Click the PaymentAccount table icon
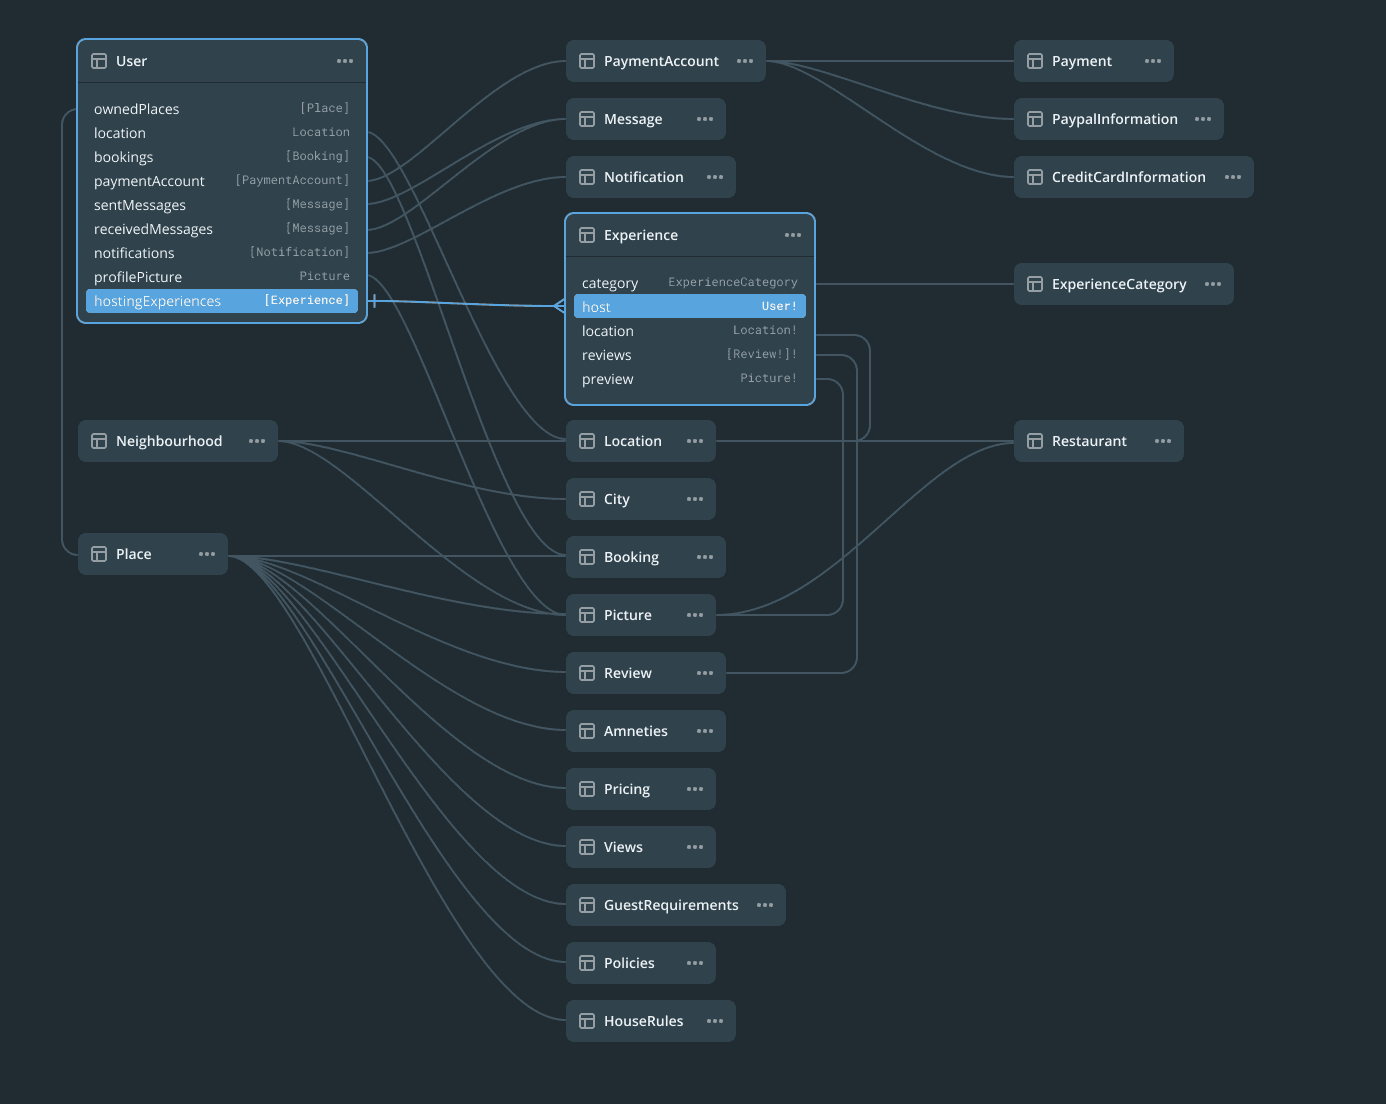The image size is (1386, 1104). click(x=587, y=61)
